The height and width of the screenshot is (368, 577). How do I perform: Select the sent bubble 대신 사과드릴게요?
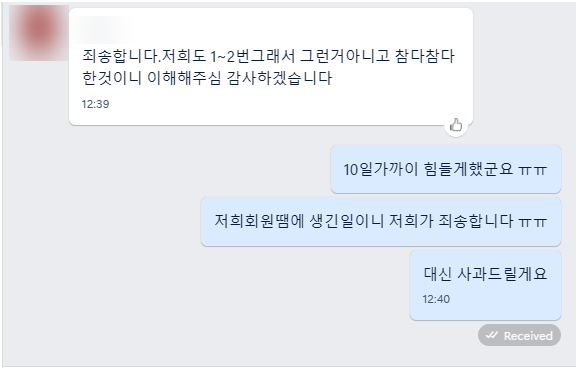point(485,285)
